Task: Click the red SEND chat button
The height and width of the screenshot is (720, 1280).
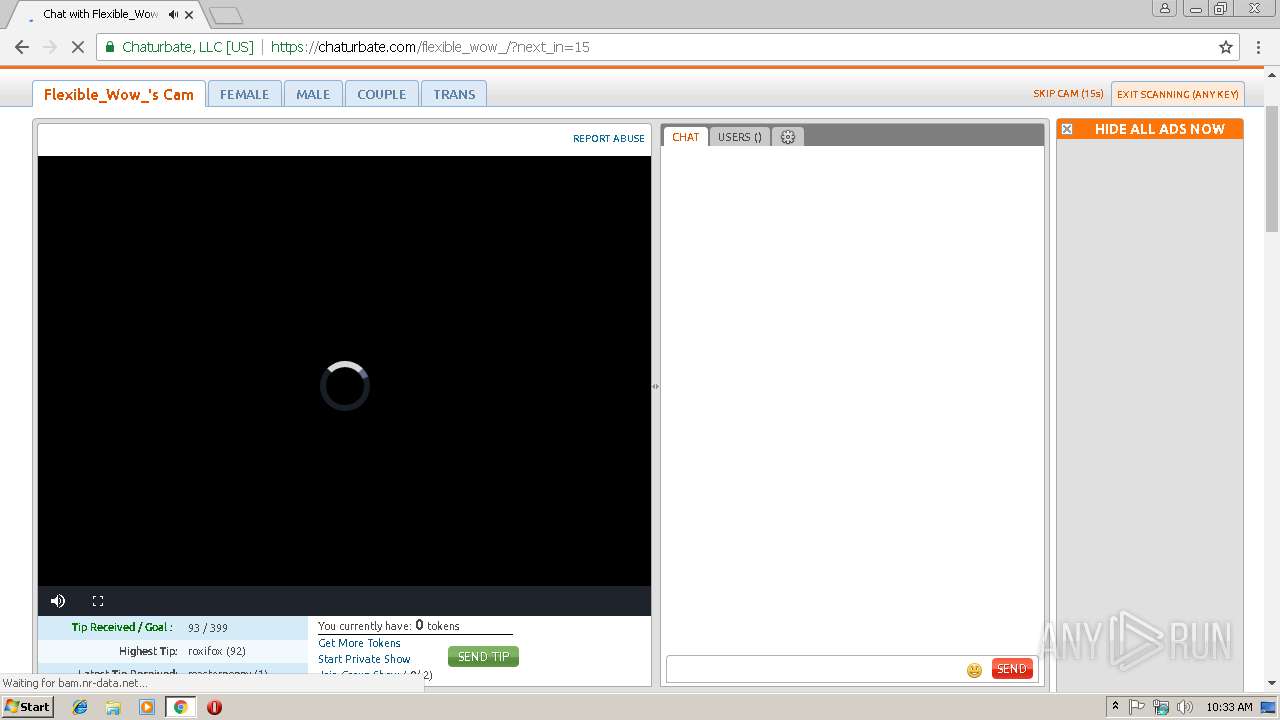Action: click(x=1012, y=669)
